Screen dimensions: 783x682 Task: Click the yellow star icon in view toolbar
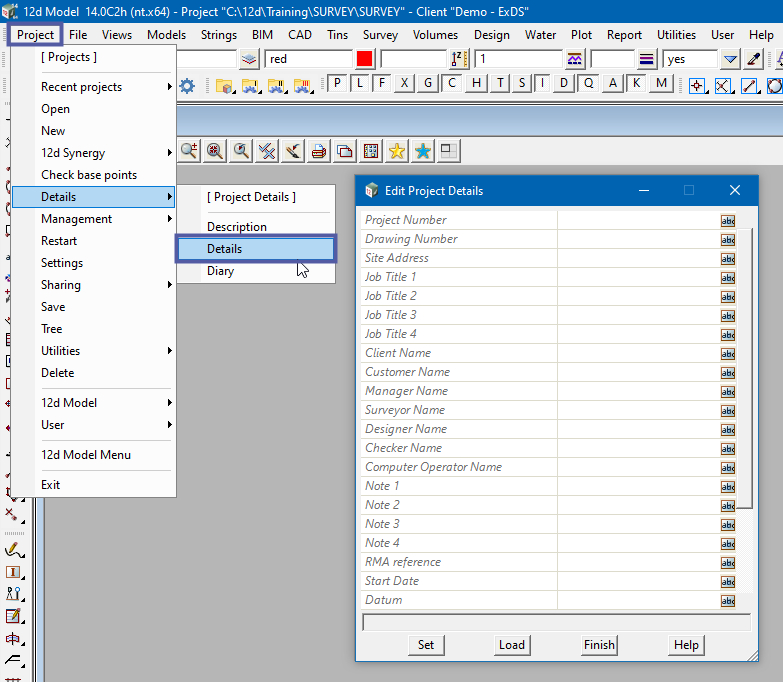(x=397, y=151)
